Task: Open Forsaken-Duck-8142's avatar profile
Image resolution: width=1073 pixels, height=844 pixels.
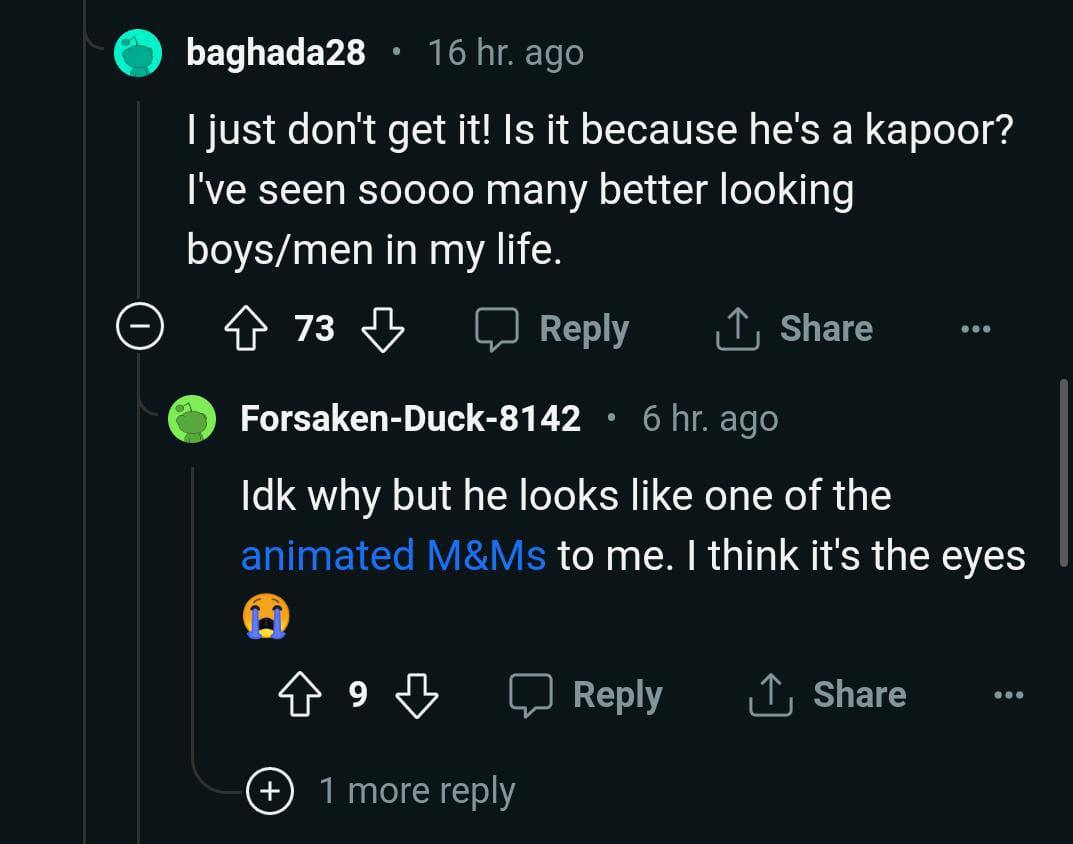Action: click(x=192, y=419)
